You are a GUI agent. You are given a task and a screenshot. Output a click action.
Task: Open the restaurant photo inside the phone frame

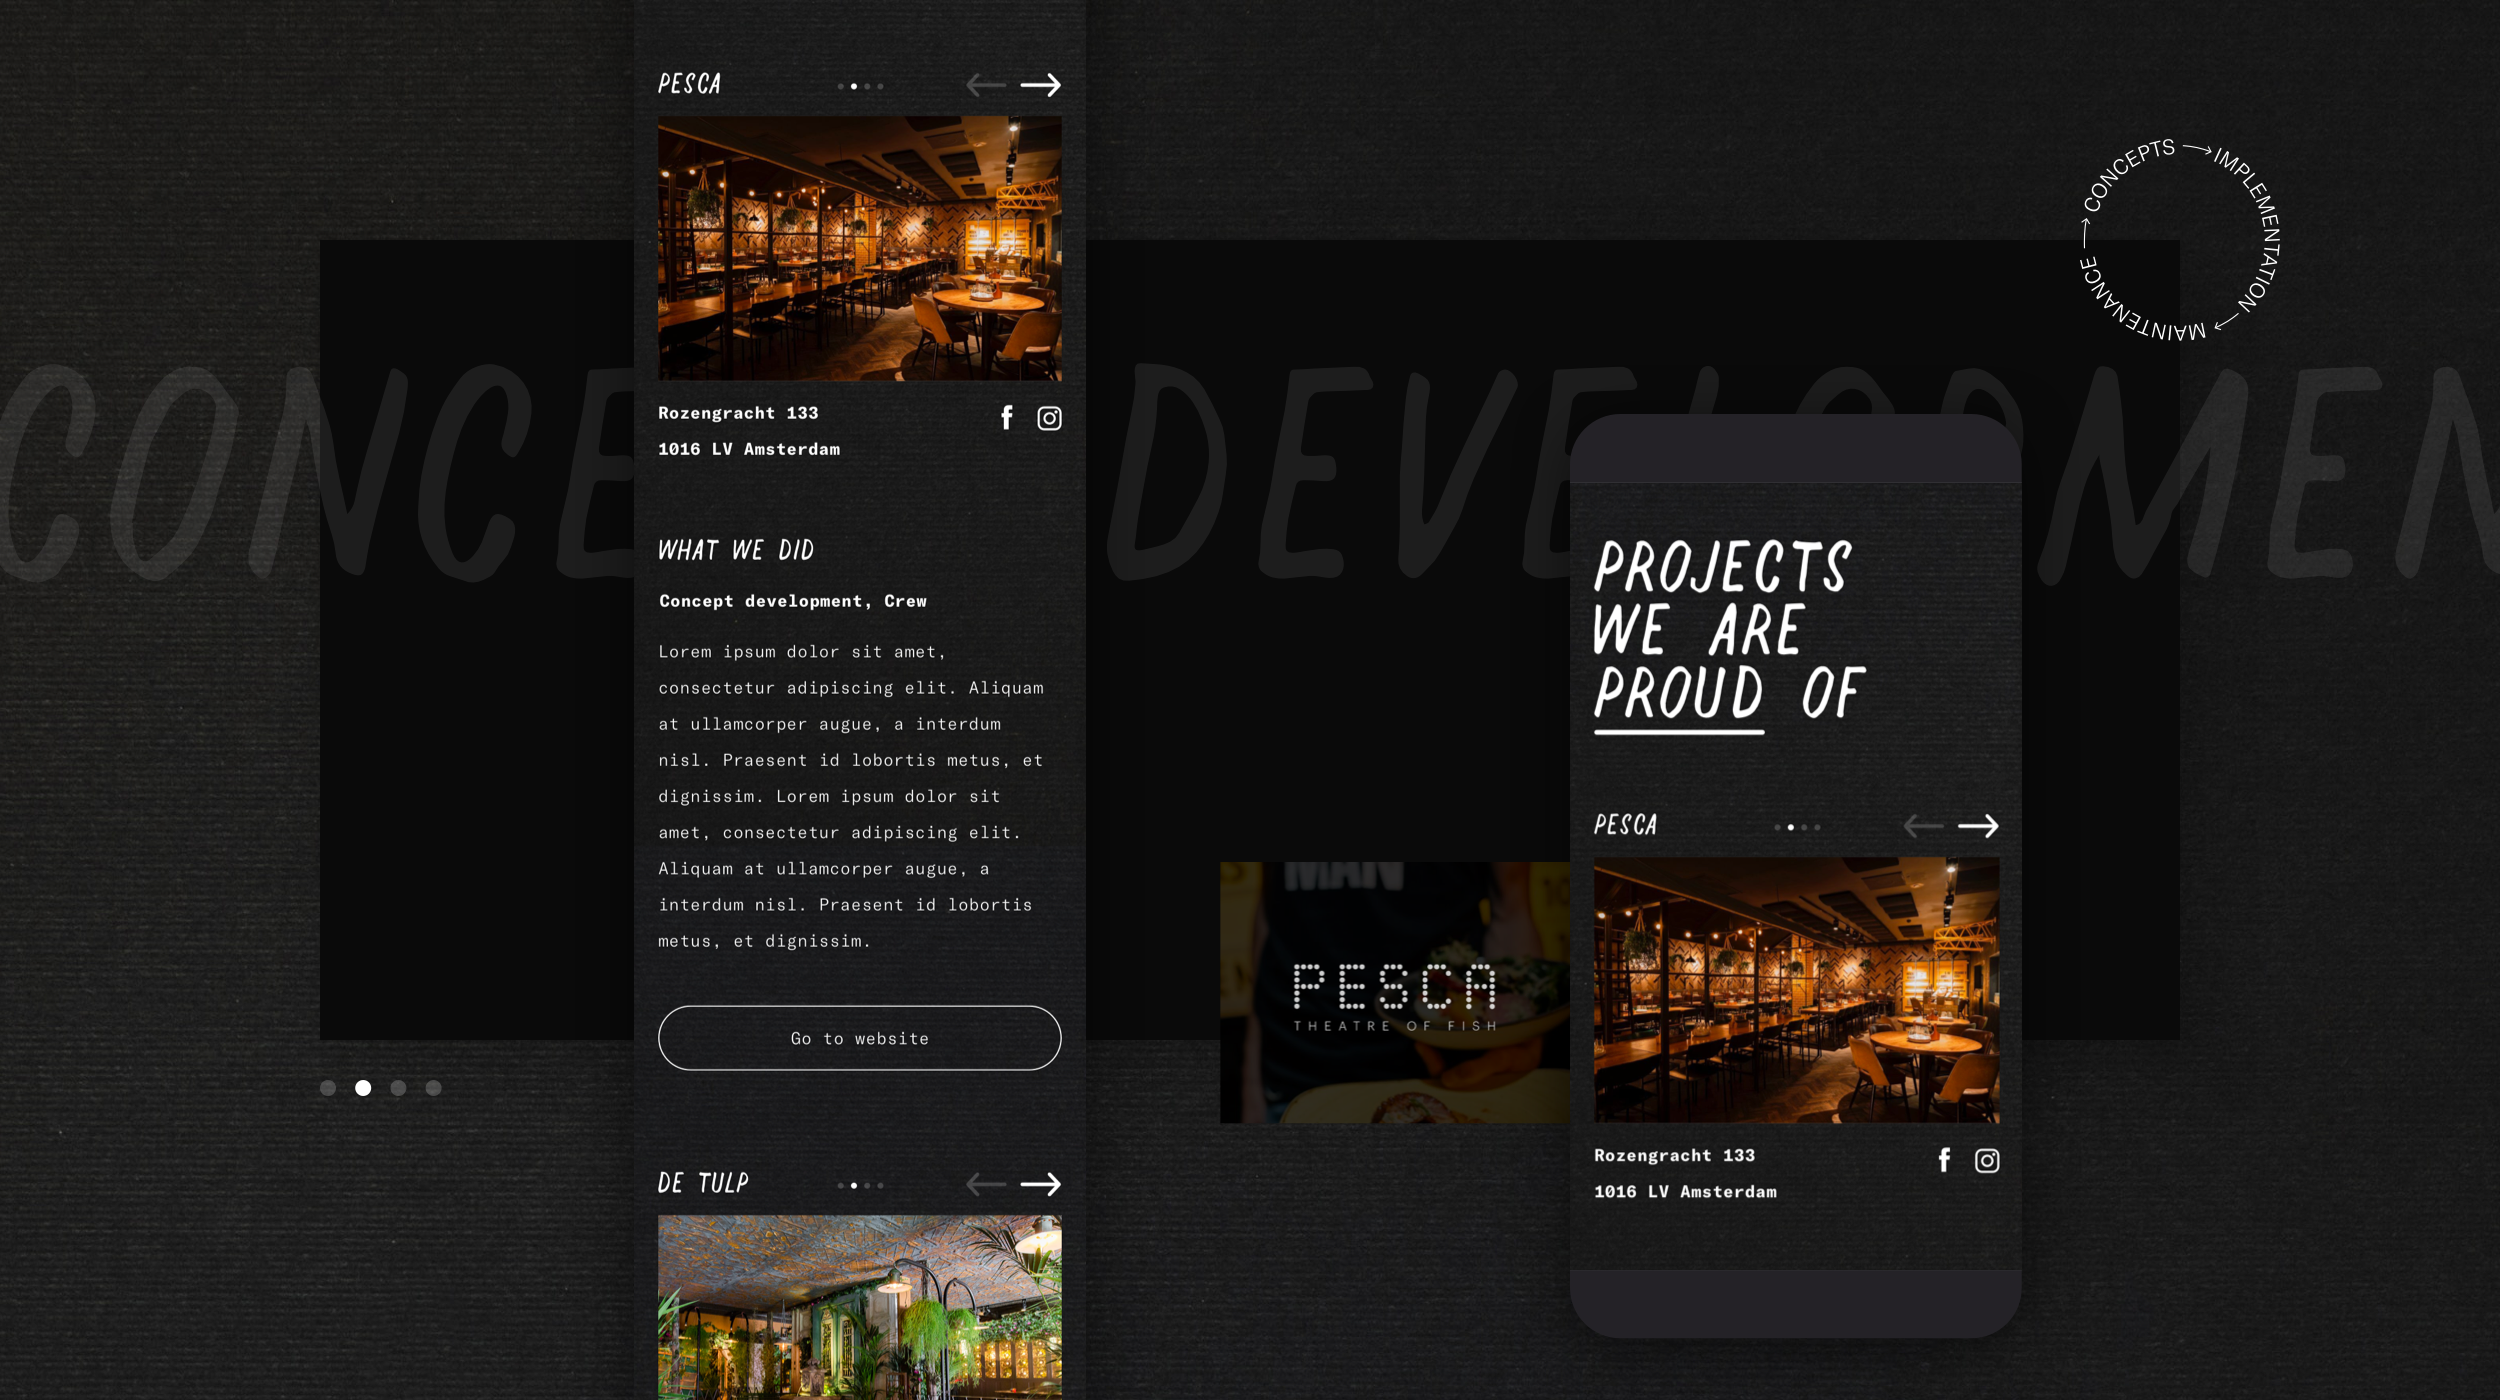pyautogui.click(x=1797, y=990)
